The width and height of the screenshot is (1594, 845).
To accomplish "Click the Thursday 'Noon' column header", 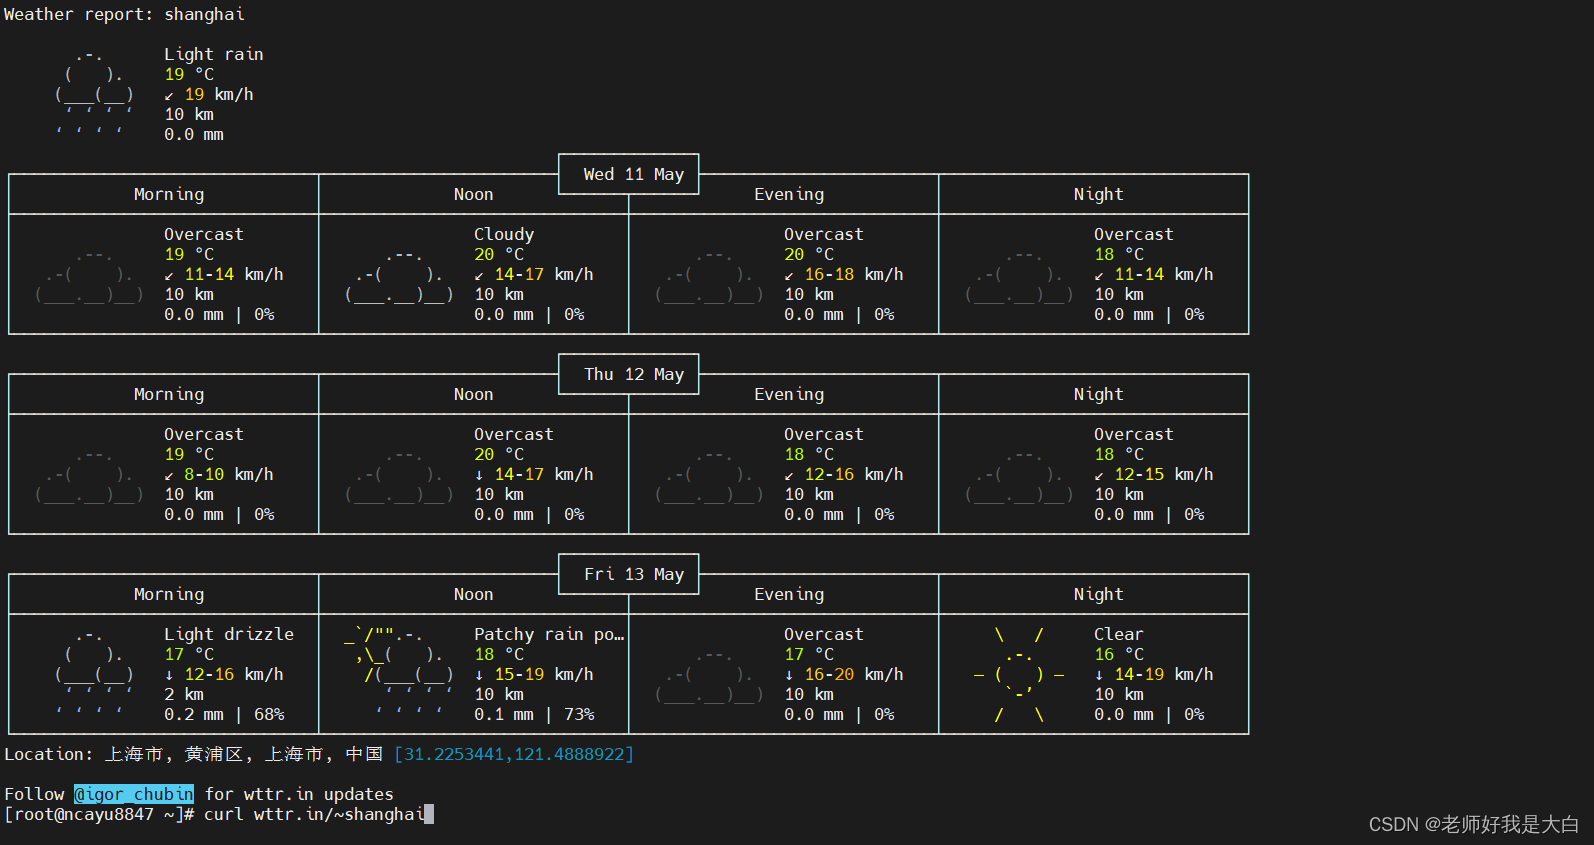I will point(474,394).
